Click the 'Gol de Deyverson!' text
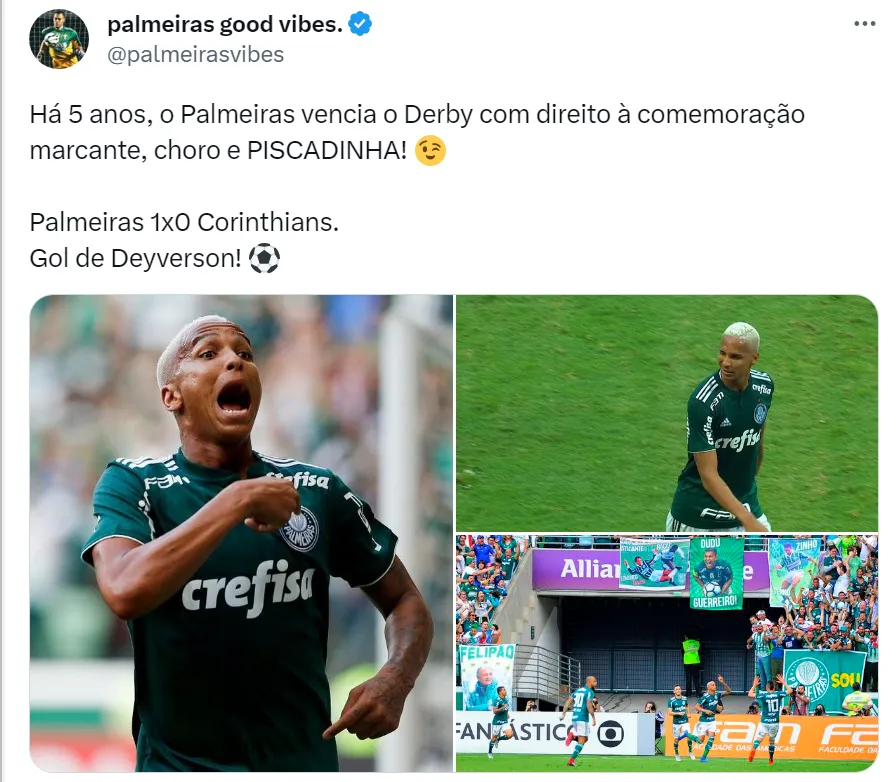Image resolution: width=896 pixels, height=782 pixels. tap(135, 258)
